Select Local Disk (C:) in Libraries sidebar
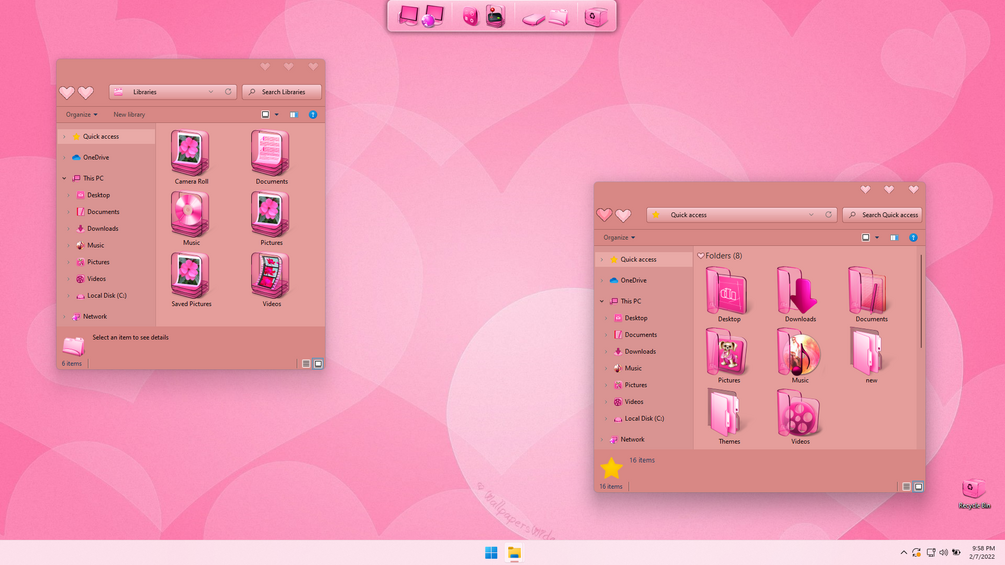 pyautogui.click(x=106, y=296)
